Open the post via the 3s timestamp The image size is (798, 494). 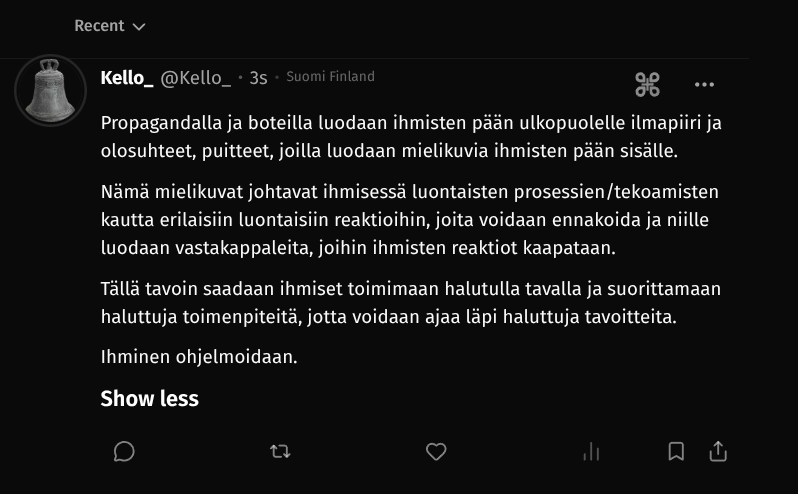[x=258, y=78]
